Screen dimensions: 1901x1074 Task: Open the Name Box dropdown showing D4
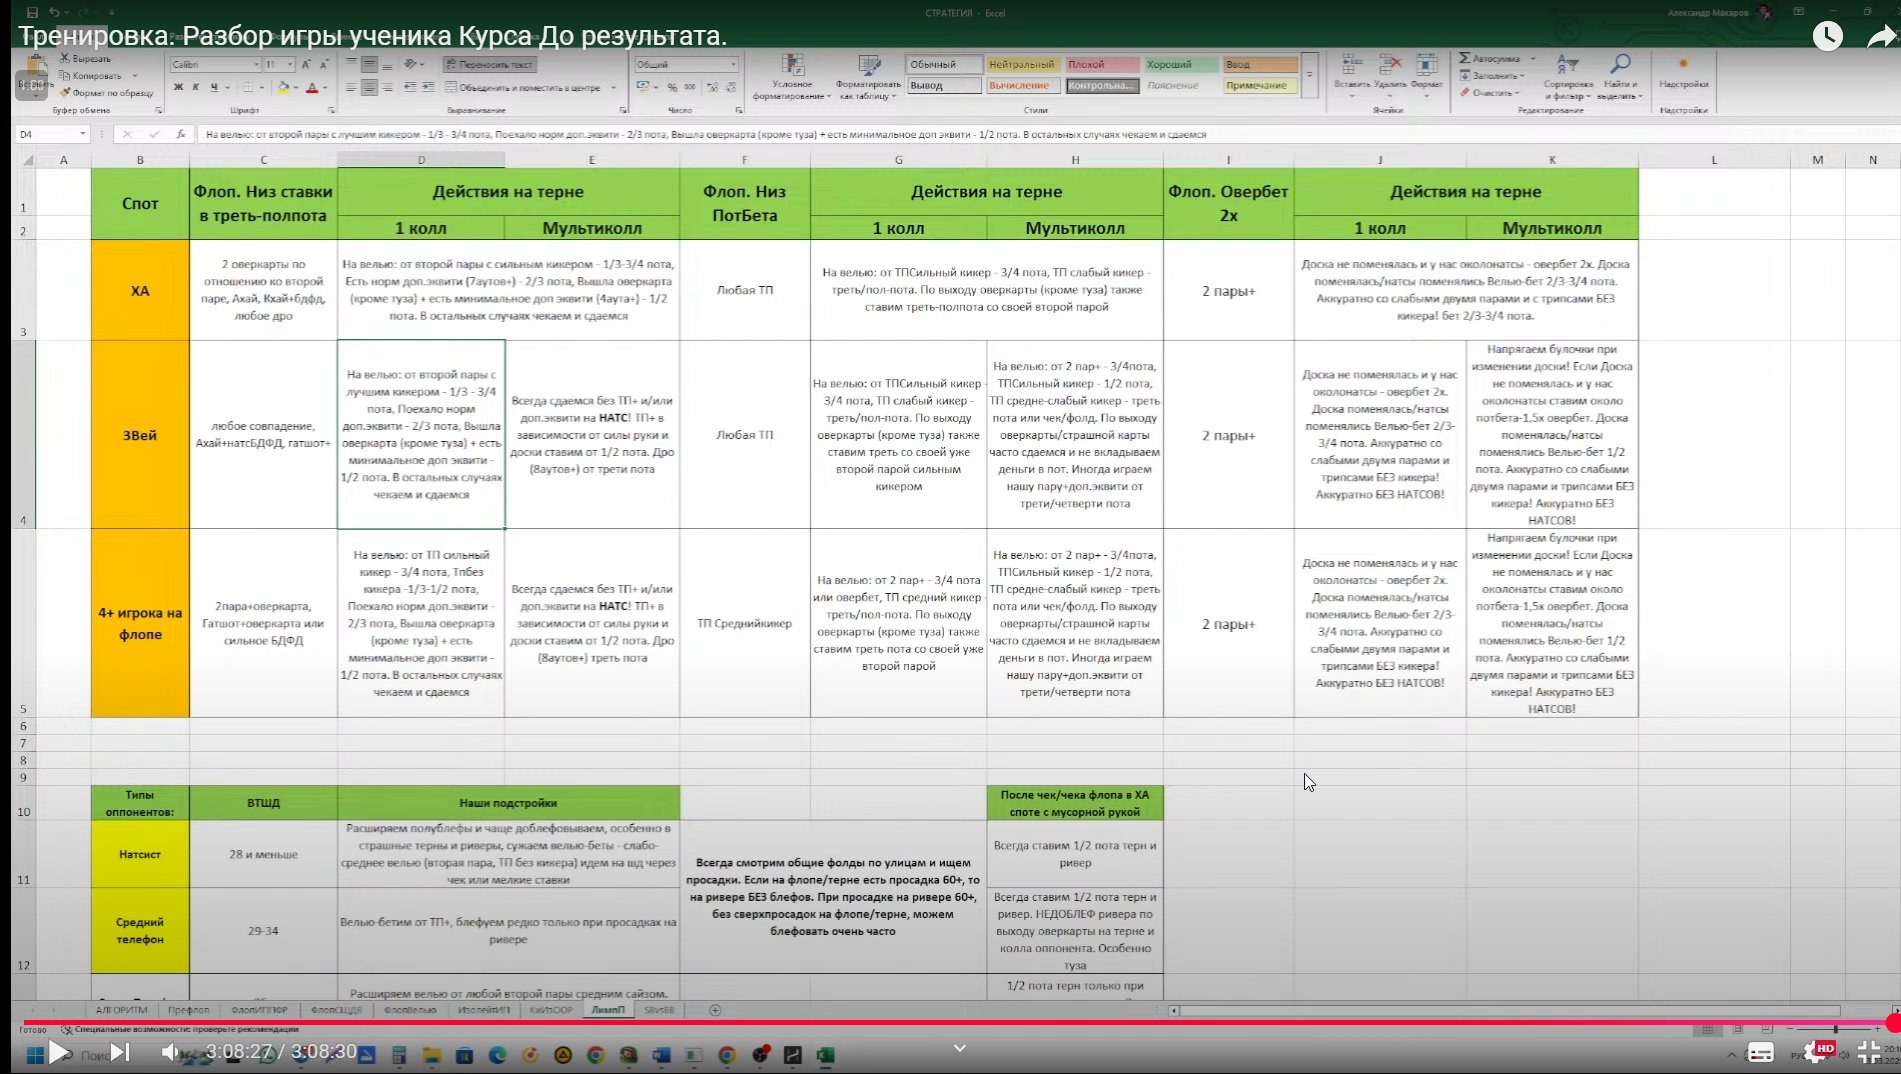82,134
